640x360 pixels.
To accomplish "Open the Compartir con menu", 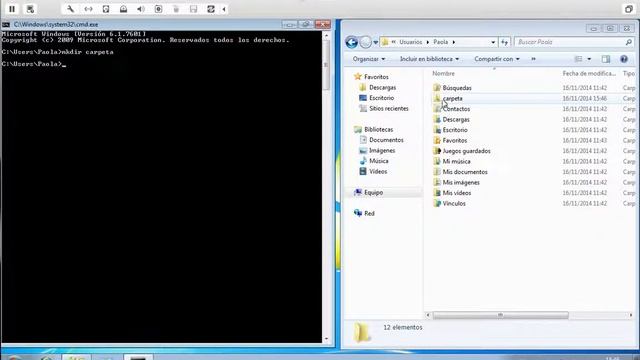I will (x=497, y=59).
